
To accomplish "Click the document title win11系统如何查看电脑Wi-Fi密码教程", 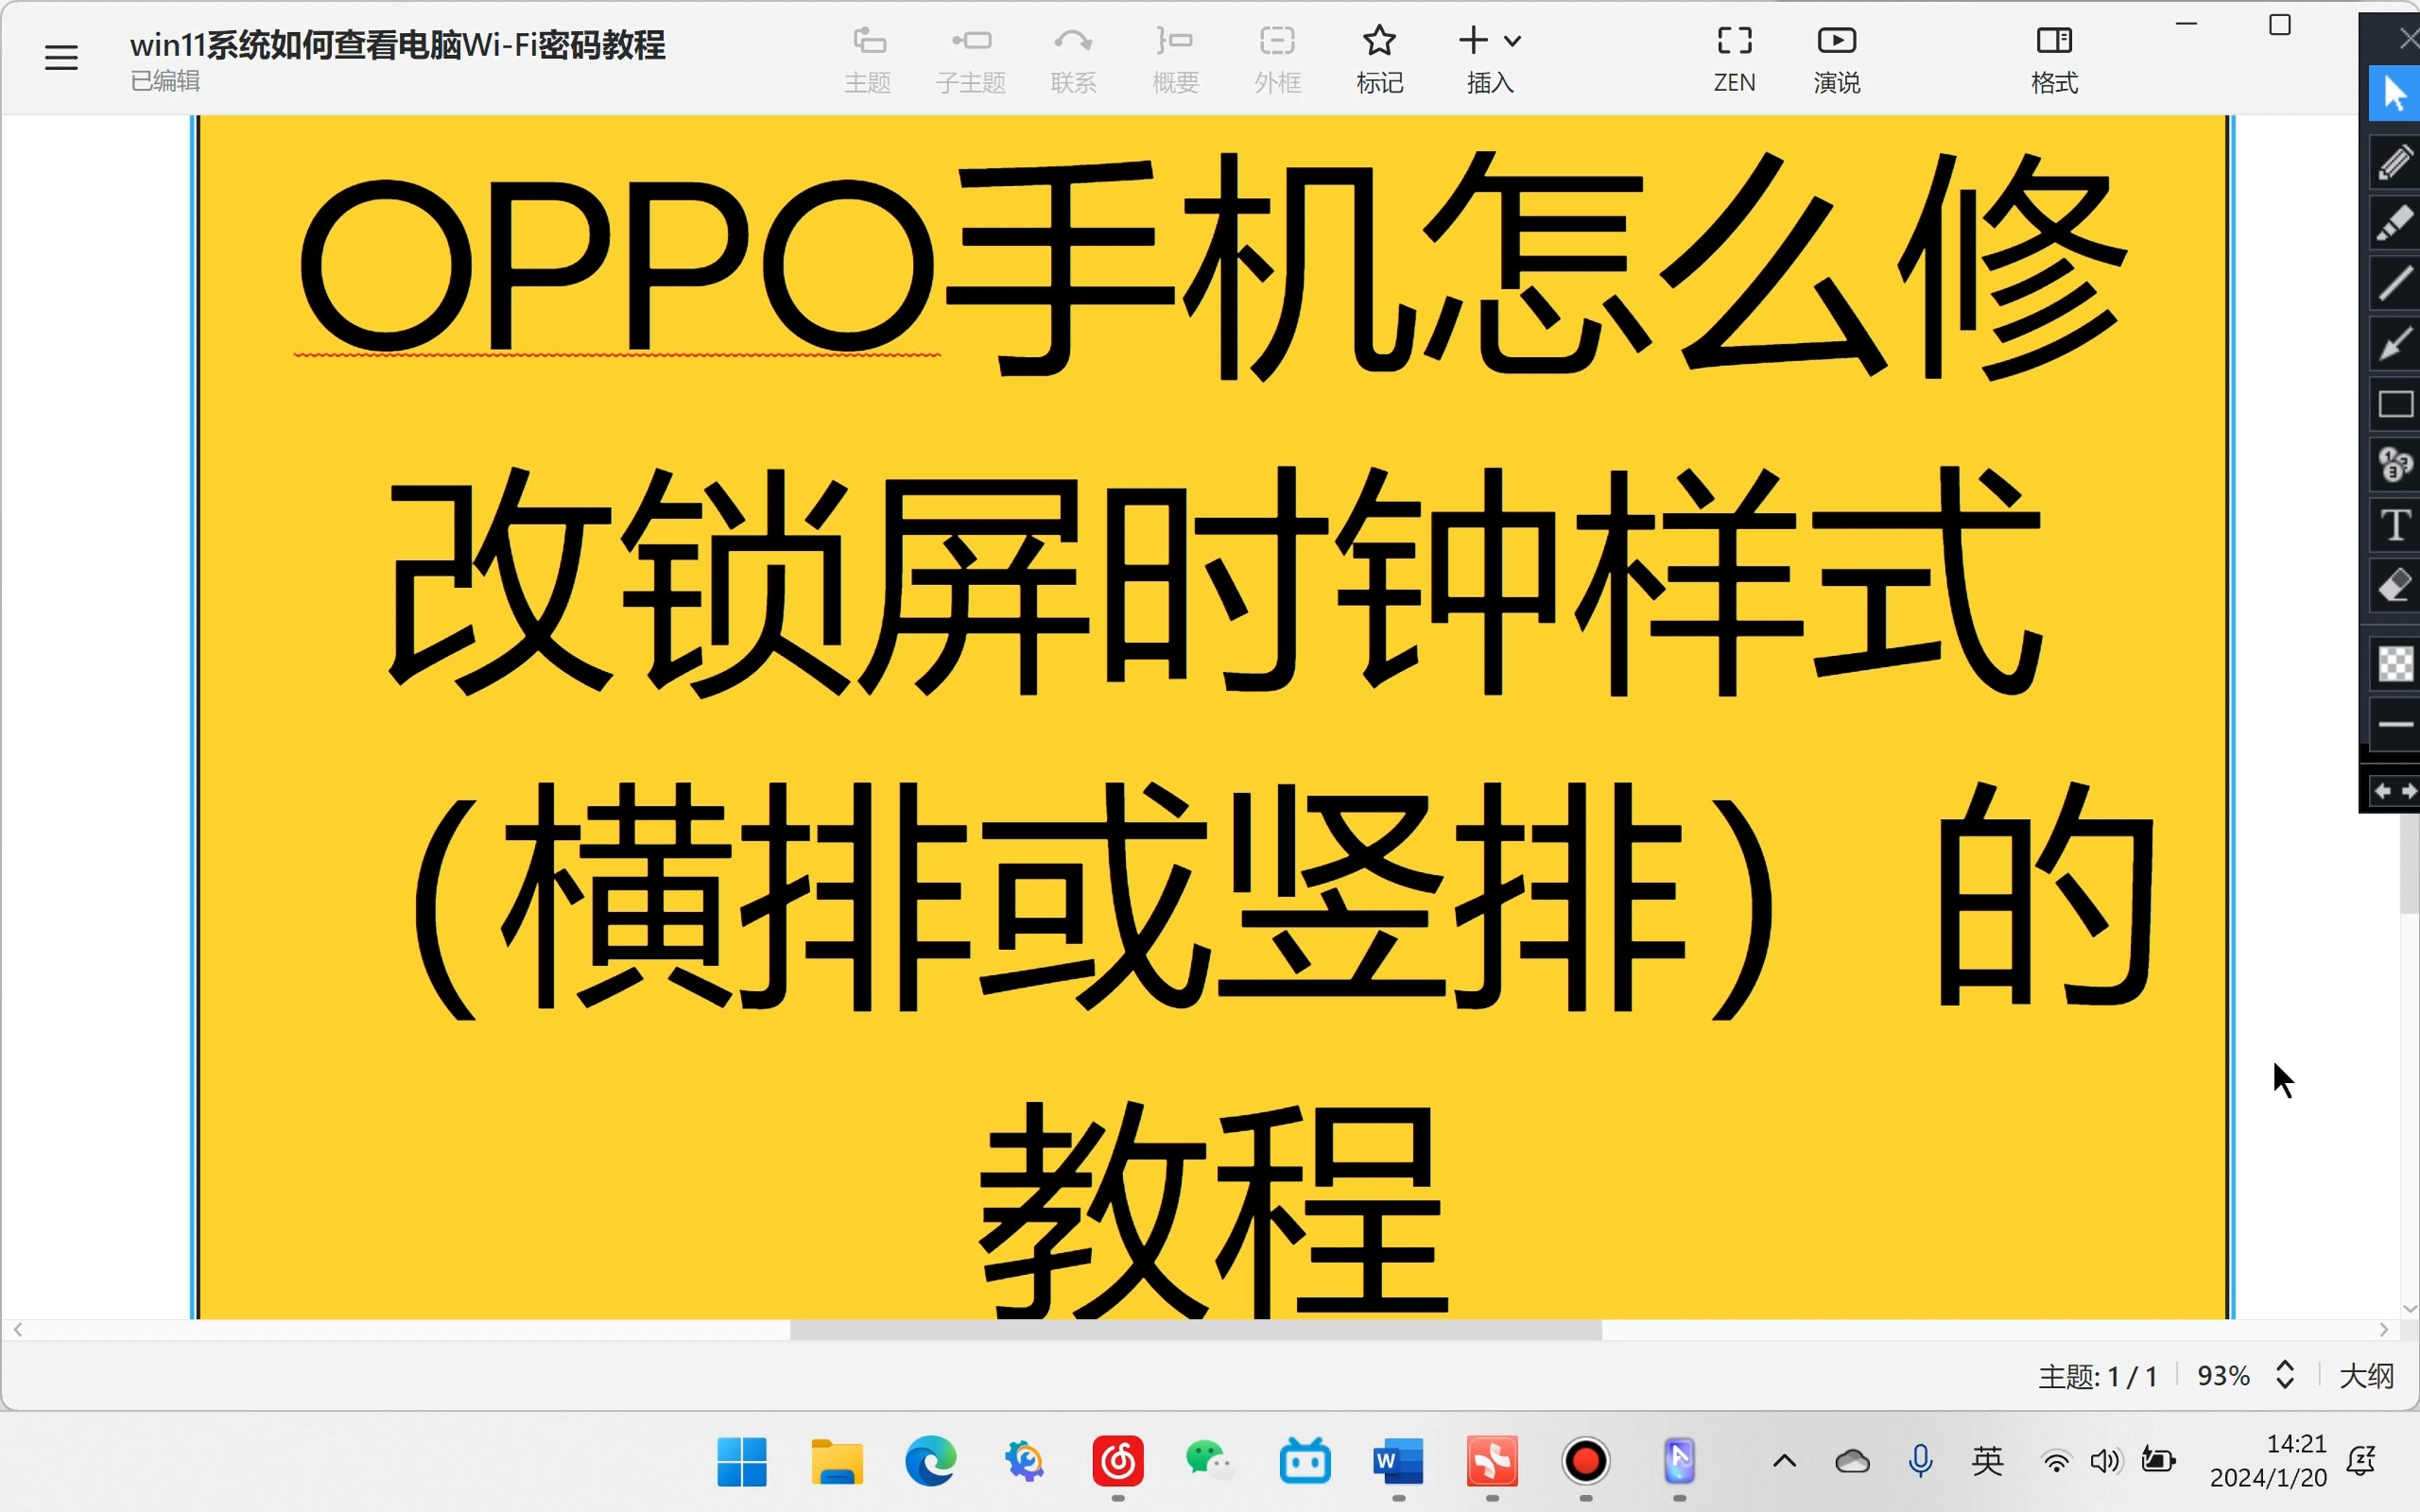I will [x=397, y=45].
